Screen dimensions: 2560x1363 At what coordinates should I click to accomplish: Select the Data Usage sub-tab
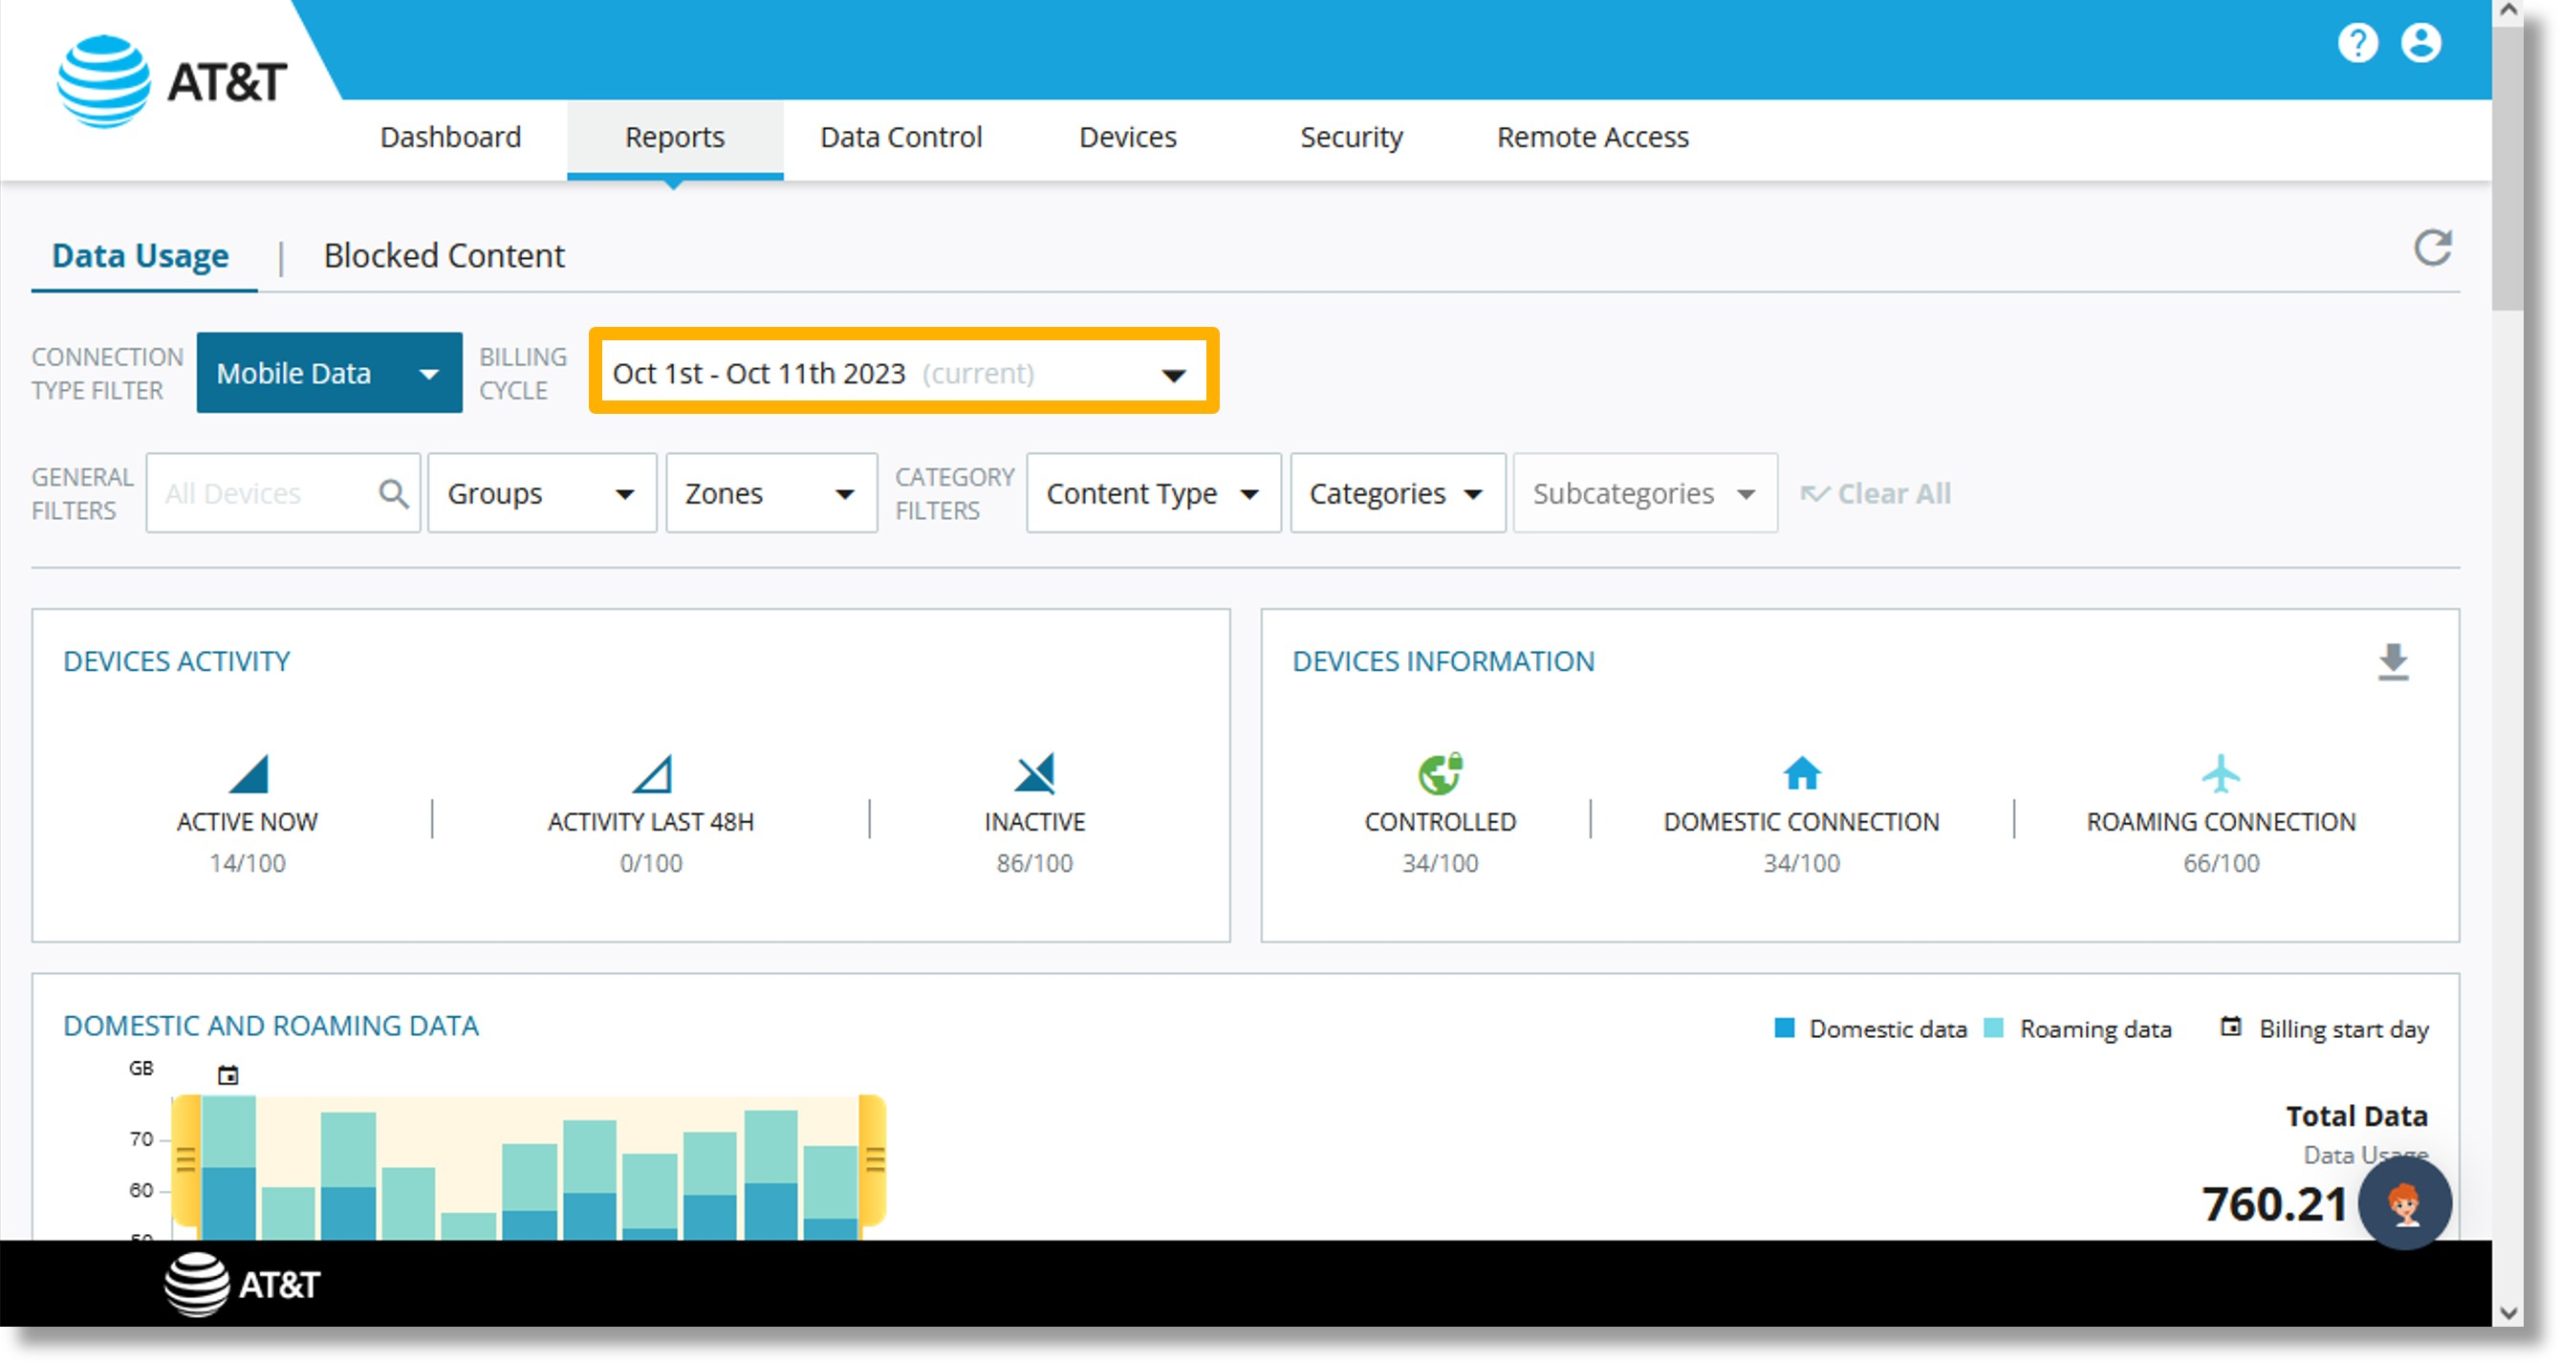140,256
